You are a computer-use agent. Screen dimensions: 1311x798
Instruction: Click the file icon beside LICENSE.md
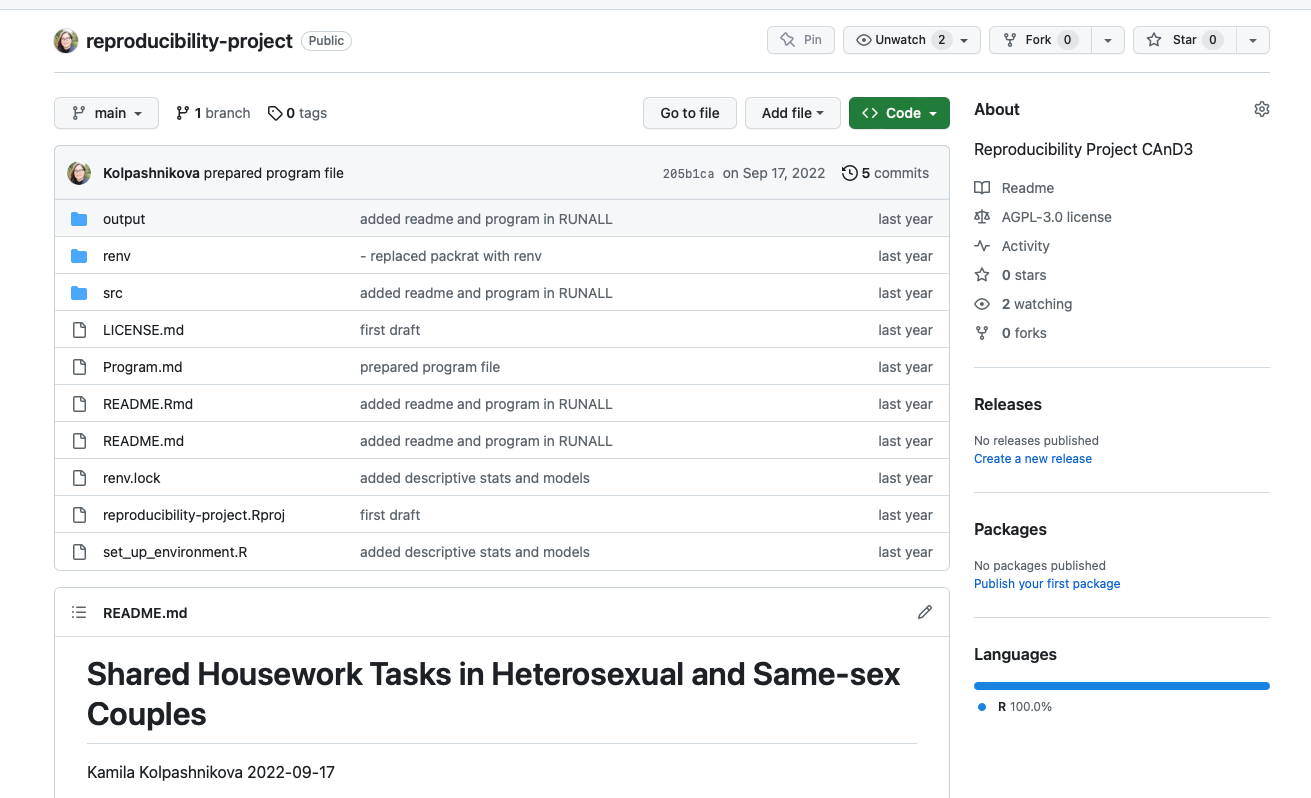79,330
